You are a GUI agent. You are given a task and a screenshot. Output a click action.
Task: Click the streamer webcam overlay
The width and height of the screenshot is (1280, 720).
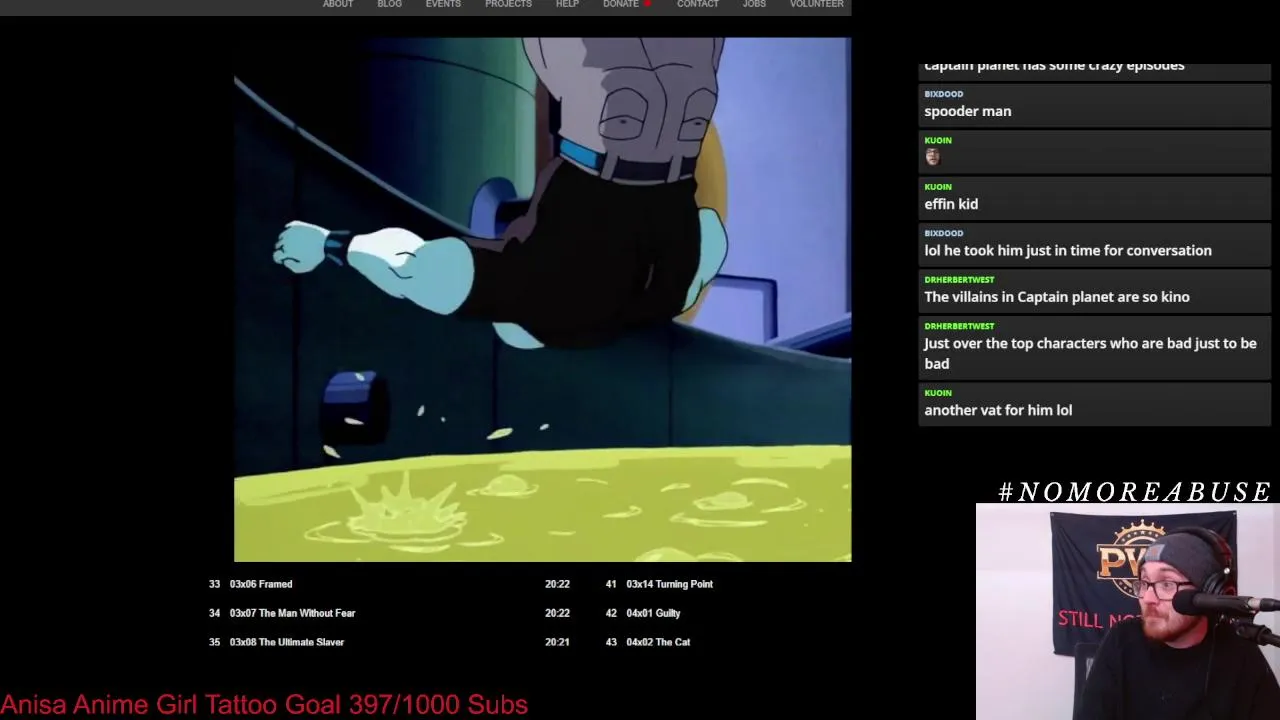coord(1128,612)
